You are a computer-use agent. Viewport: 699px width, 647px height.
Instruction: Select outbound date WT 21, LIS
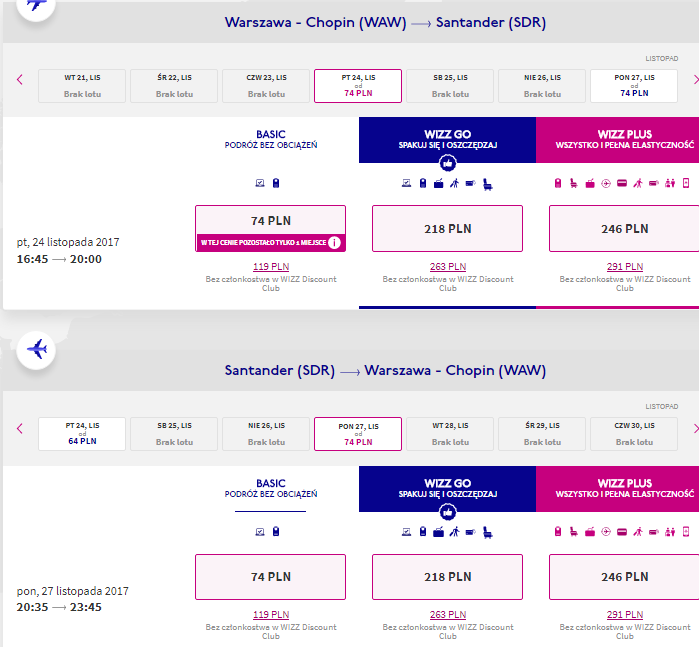(x=82, y=86)
